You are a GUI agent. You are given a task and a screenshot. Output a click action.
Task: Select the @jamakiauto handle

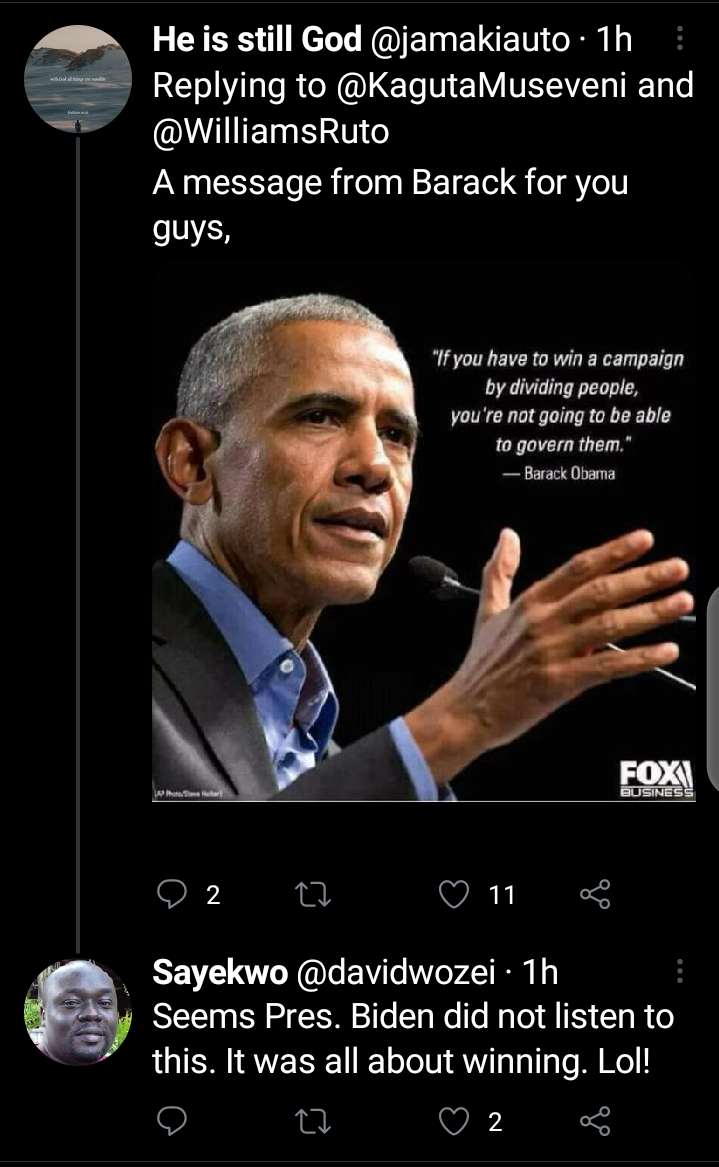click(470, 39)
